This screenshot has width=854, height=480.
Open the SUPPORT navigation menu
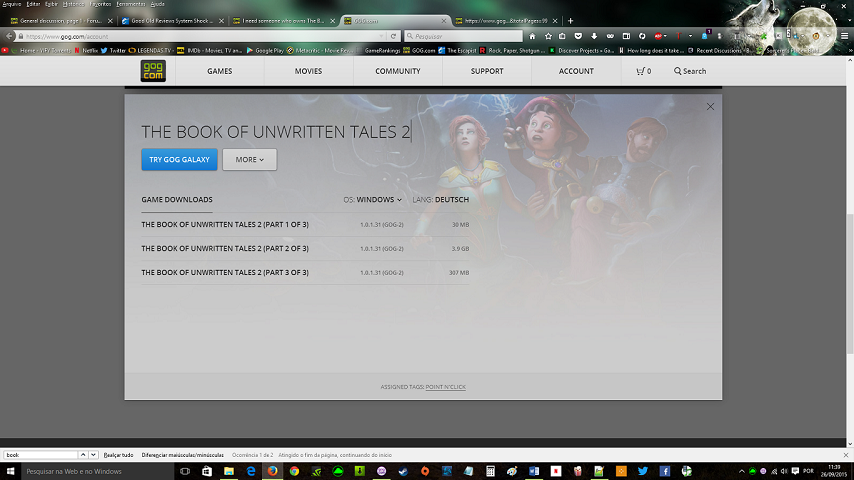click(x=487, y=71)
